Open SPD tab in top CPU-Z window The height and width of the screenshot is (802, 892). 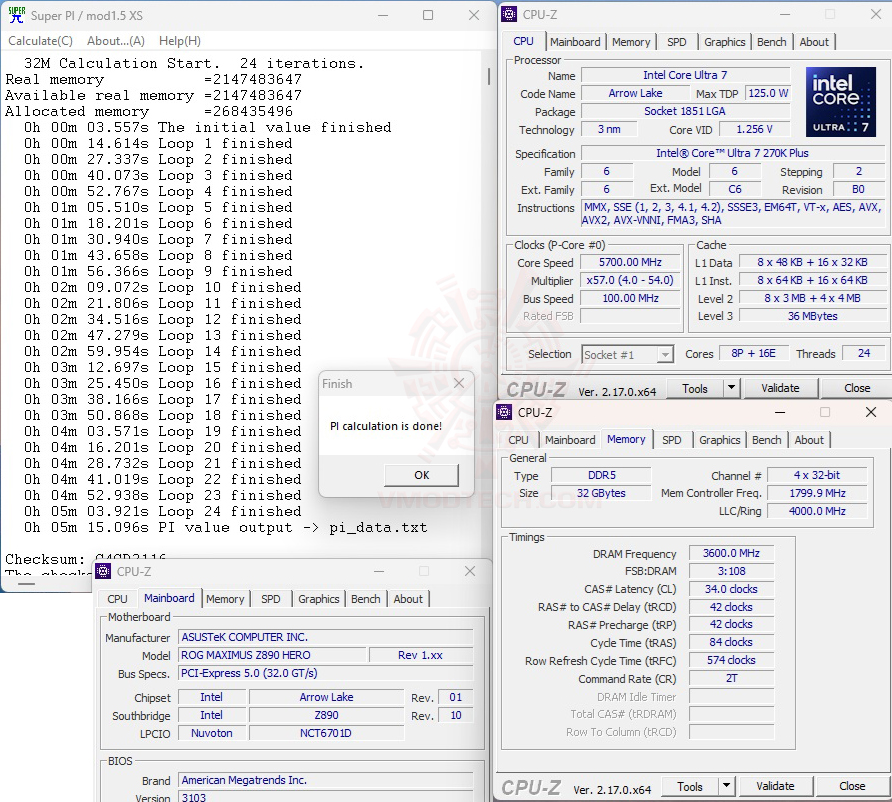click(676, 42)
